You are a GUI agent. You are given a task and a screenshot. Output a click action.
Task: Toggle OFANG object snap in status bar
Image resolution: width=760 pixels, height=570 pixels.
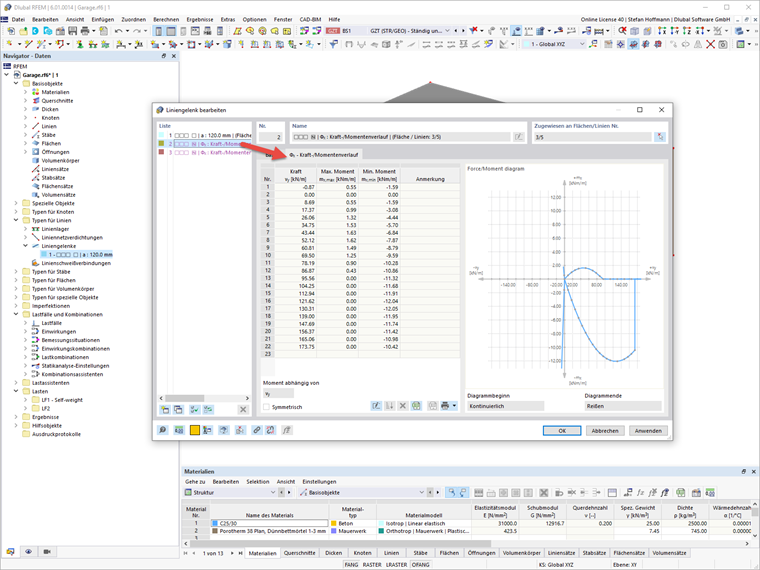420,564
